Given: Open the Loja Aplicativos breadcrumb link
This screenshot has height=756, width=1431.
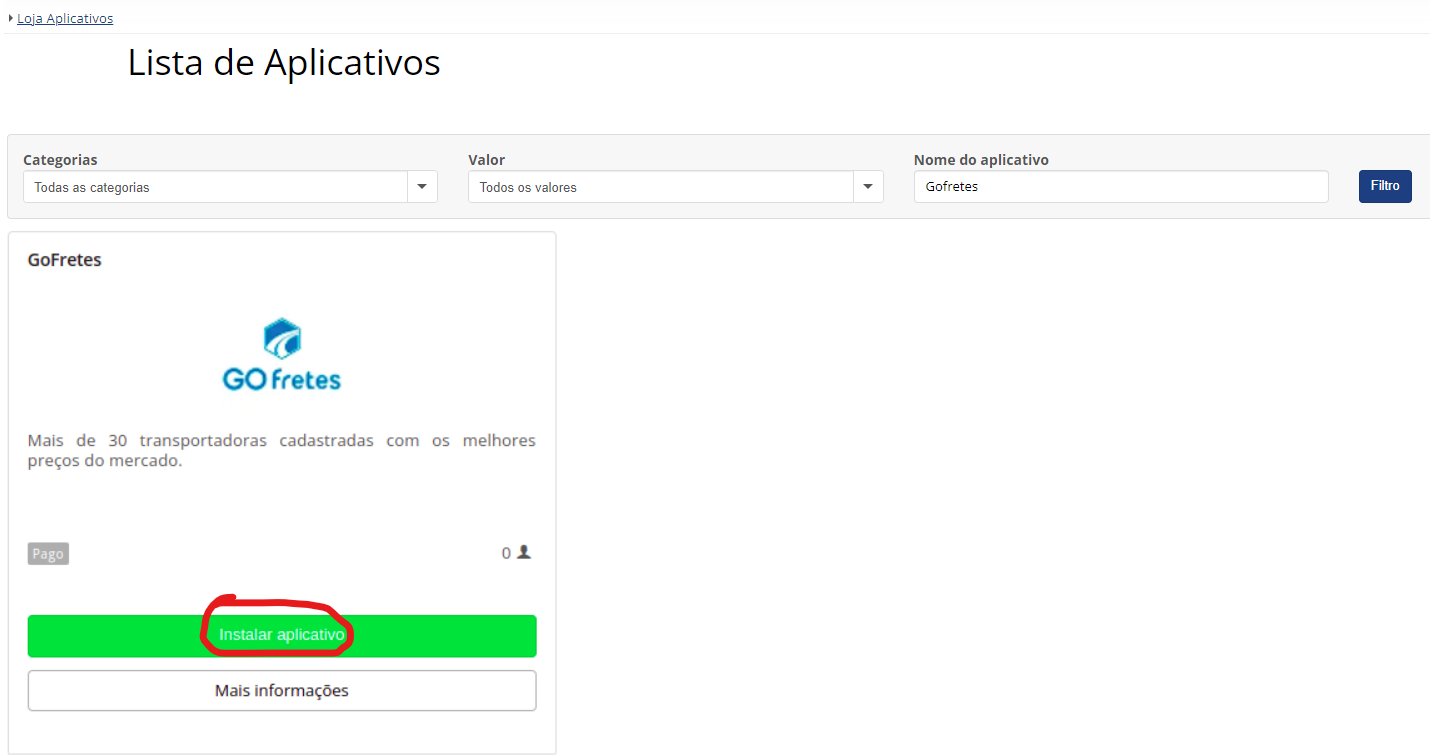Looking at the screenshot, I should 65,18.
